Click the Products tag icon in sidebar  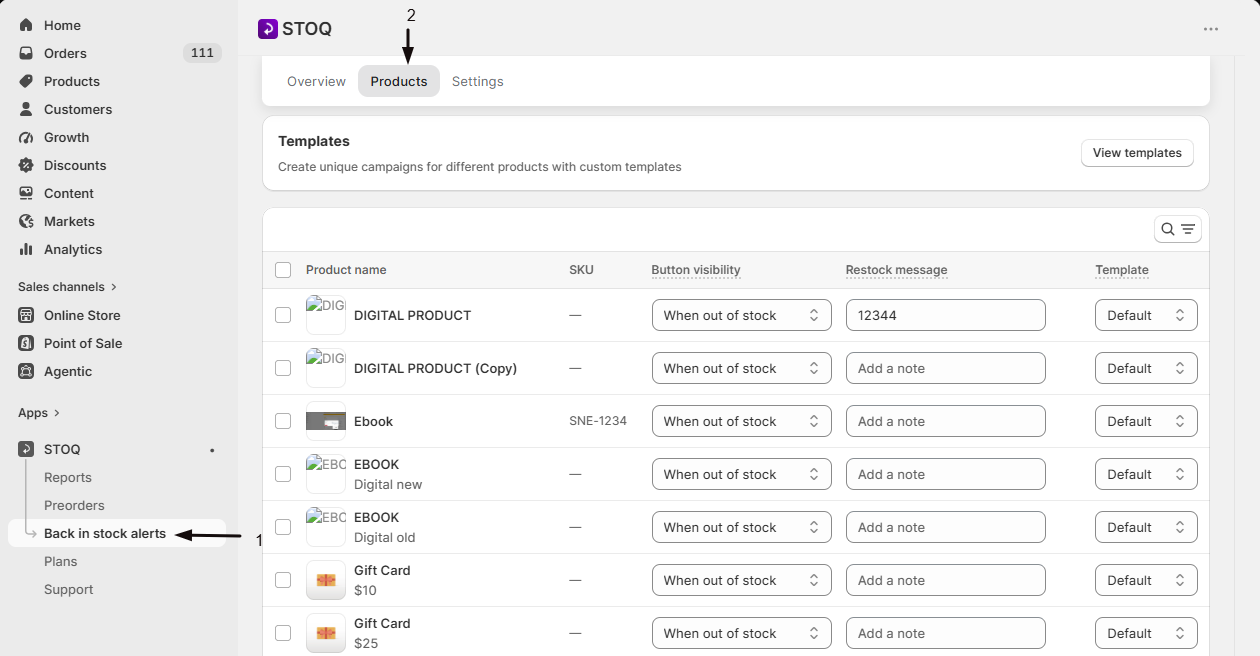26,81
